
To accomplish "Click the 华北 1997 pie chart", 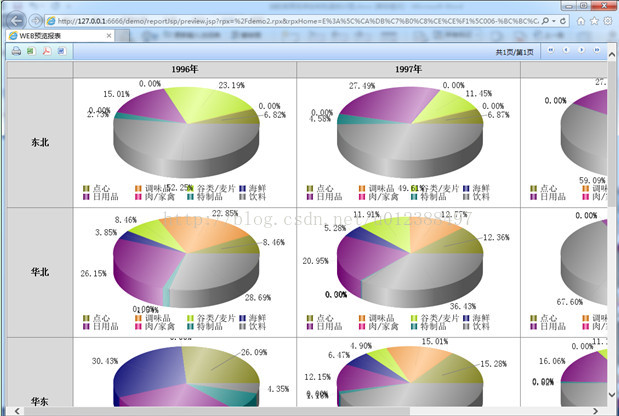I will click(410, 261).
